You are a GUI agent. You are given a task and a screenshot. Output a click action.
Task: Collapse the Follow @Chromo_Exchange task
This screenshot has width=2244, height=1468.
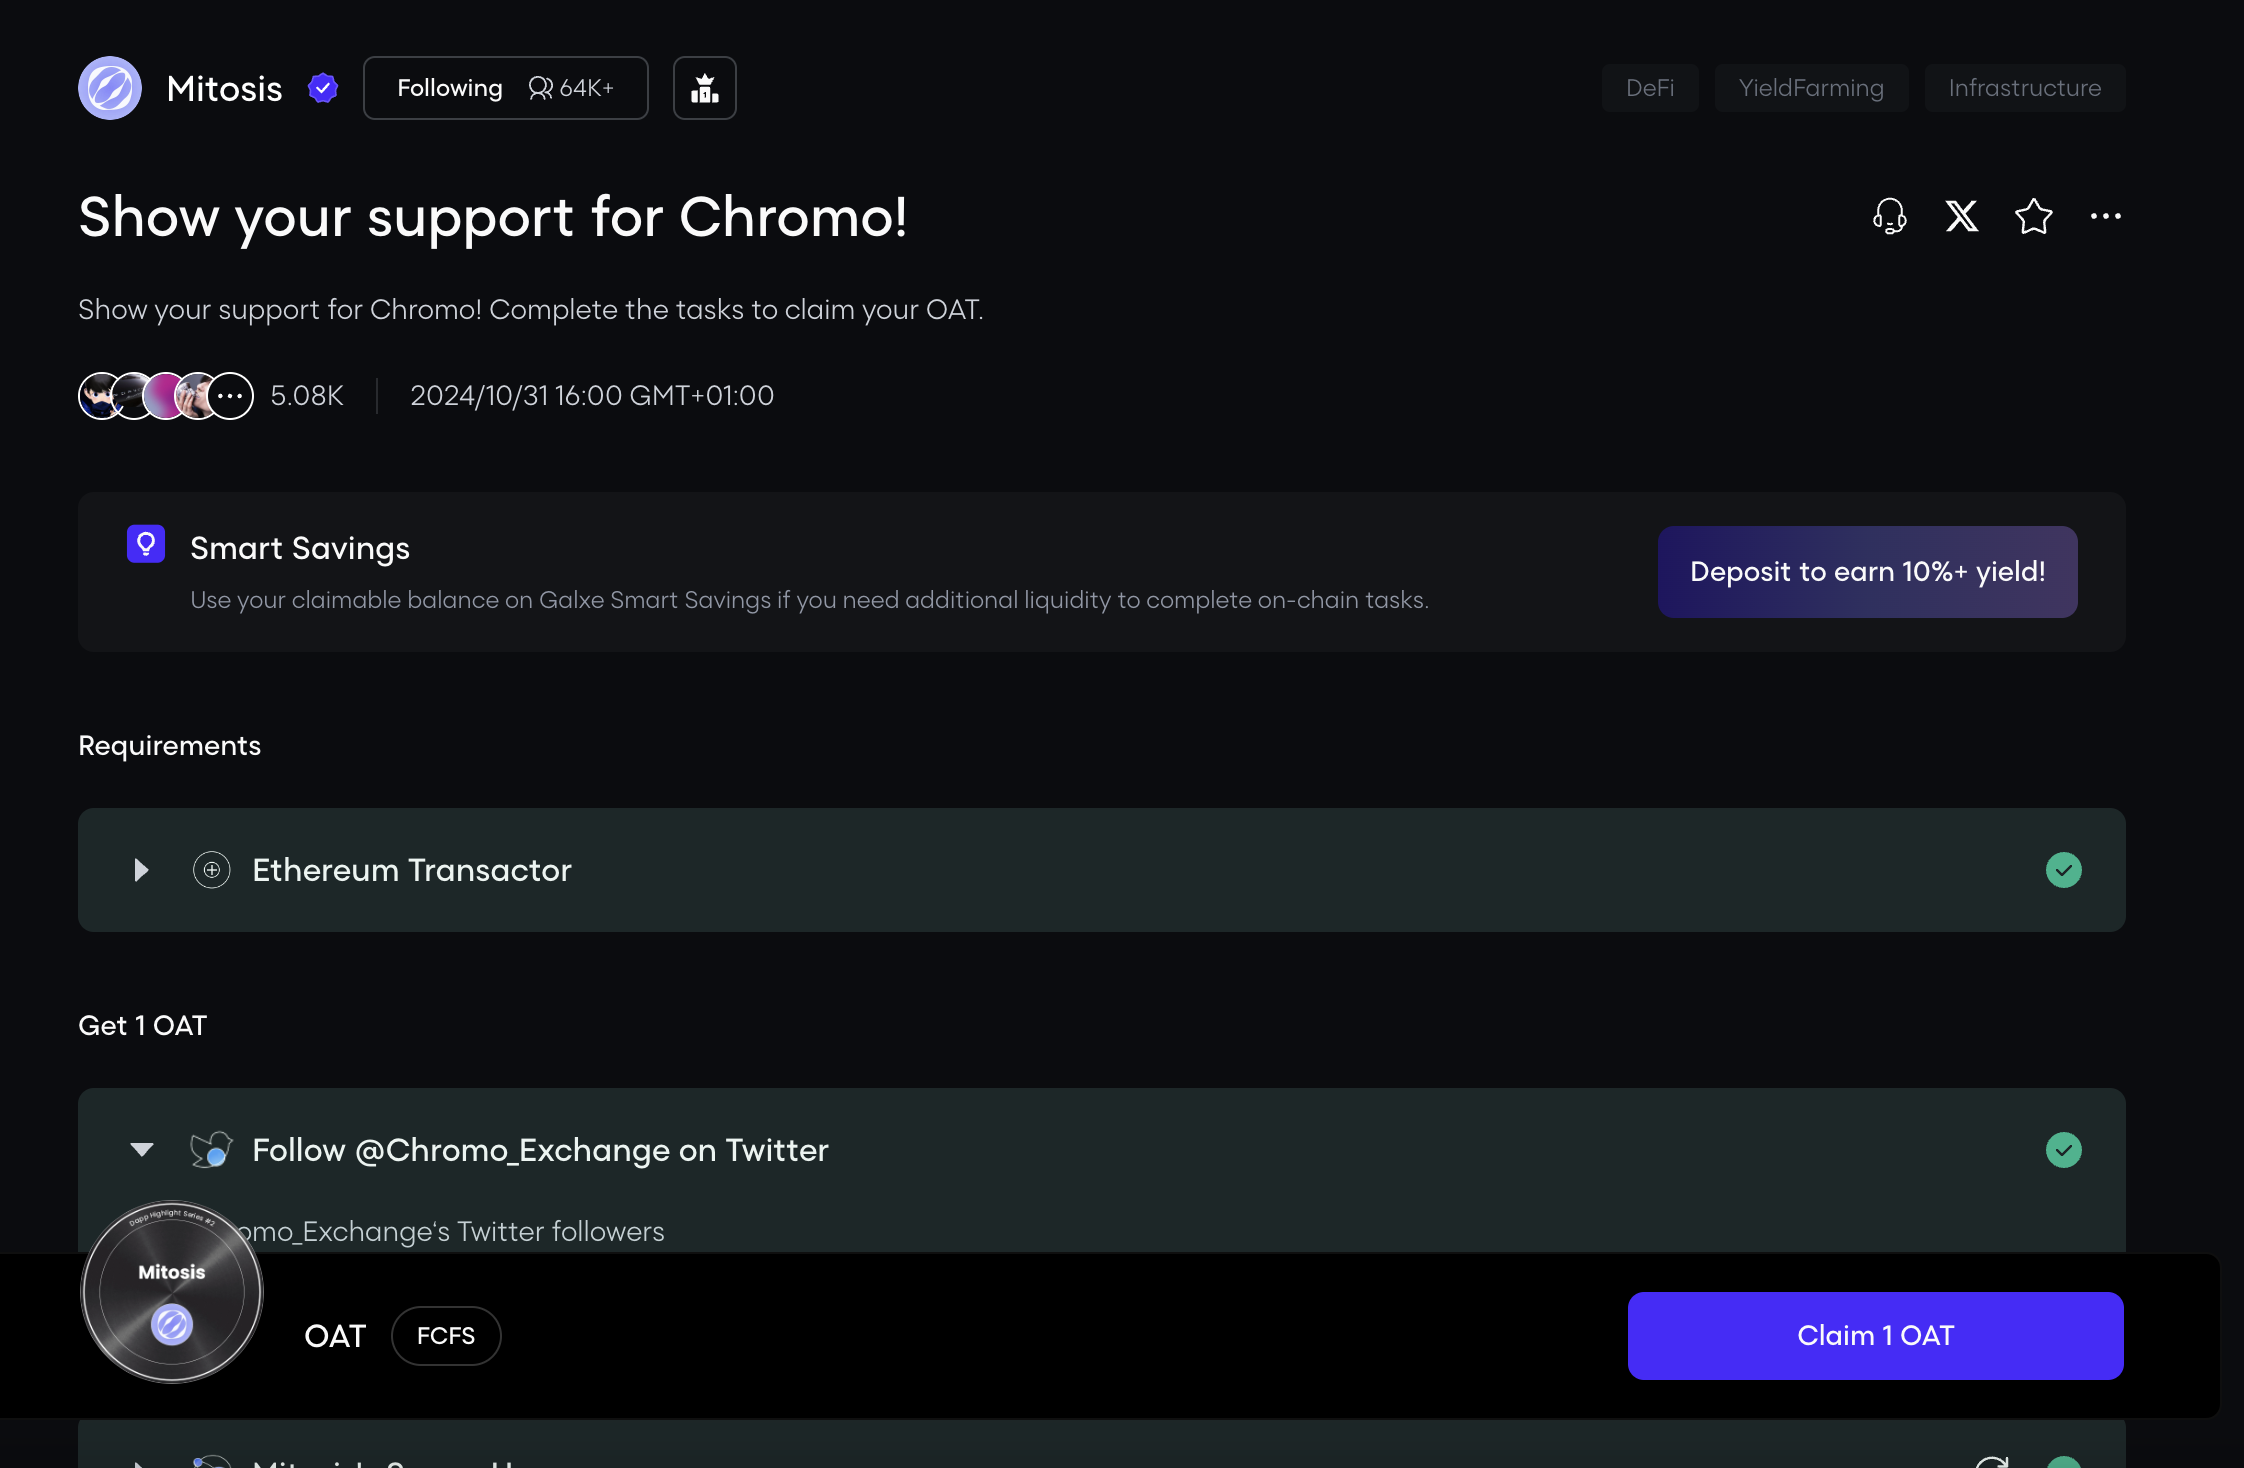(x=141, y=1150)
